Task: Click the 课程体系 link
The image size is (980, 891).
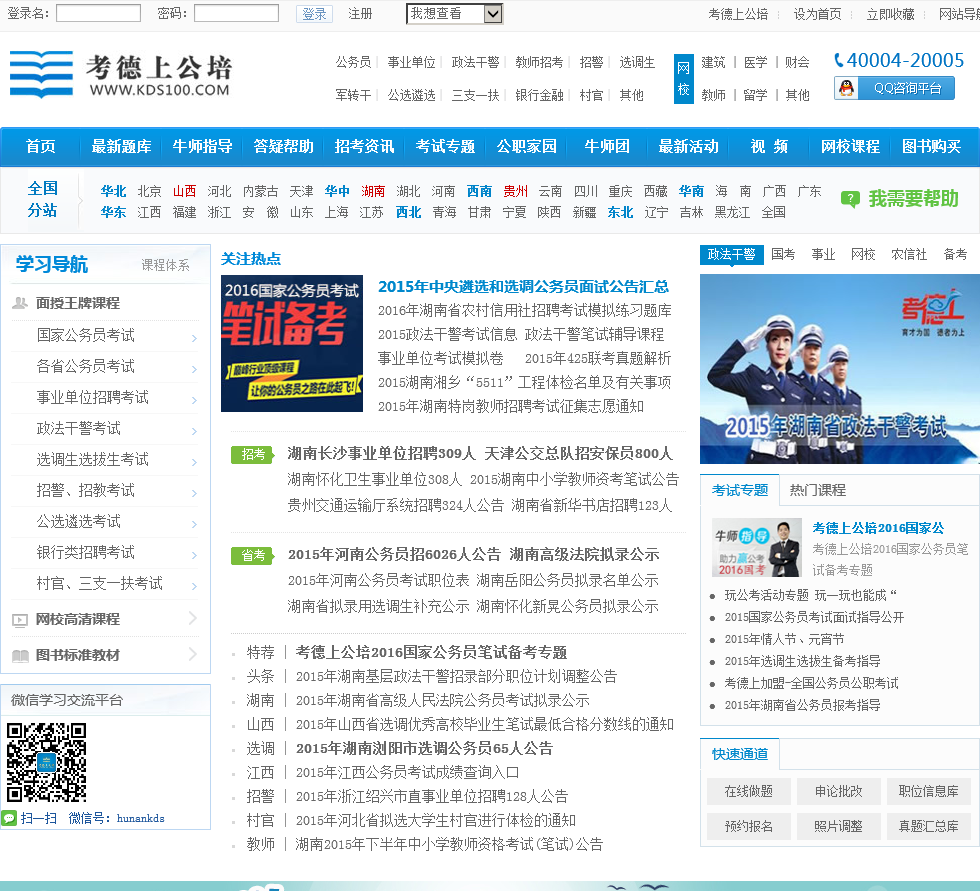Action: [x=165, y=265]
